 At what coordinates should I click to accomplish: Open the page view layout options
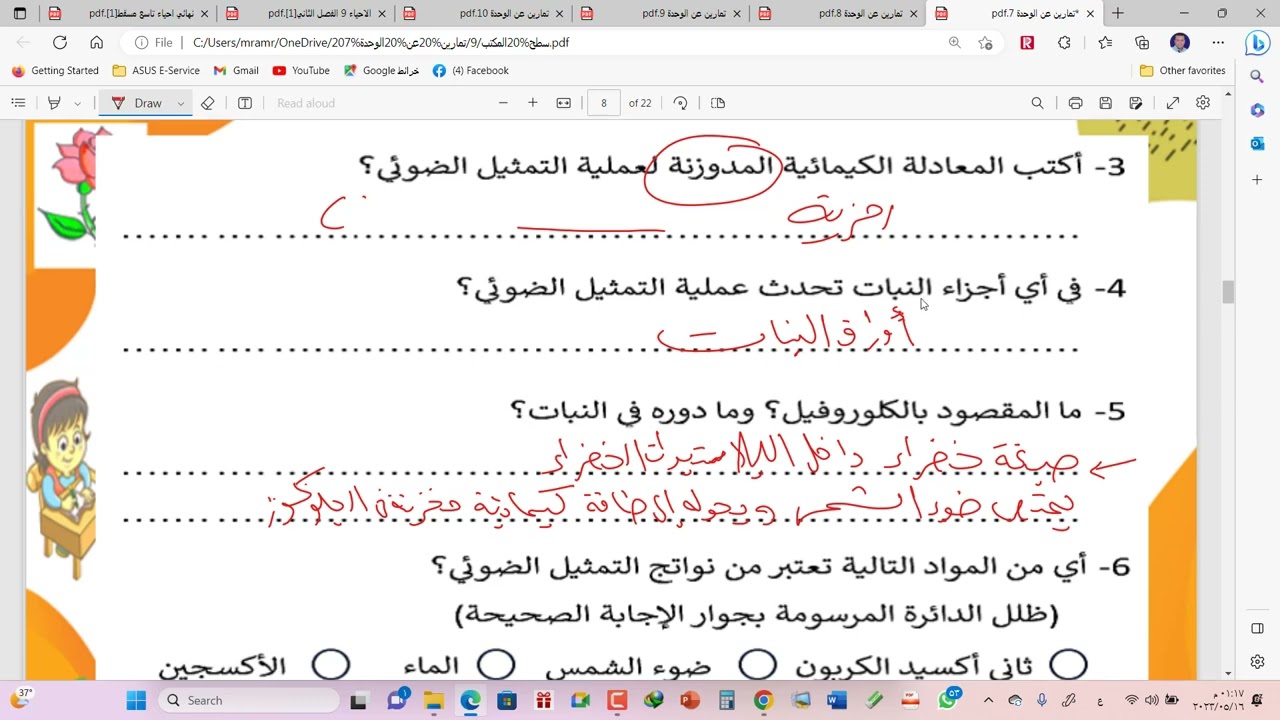coord(718,103)
